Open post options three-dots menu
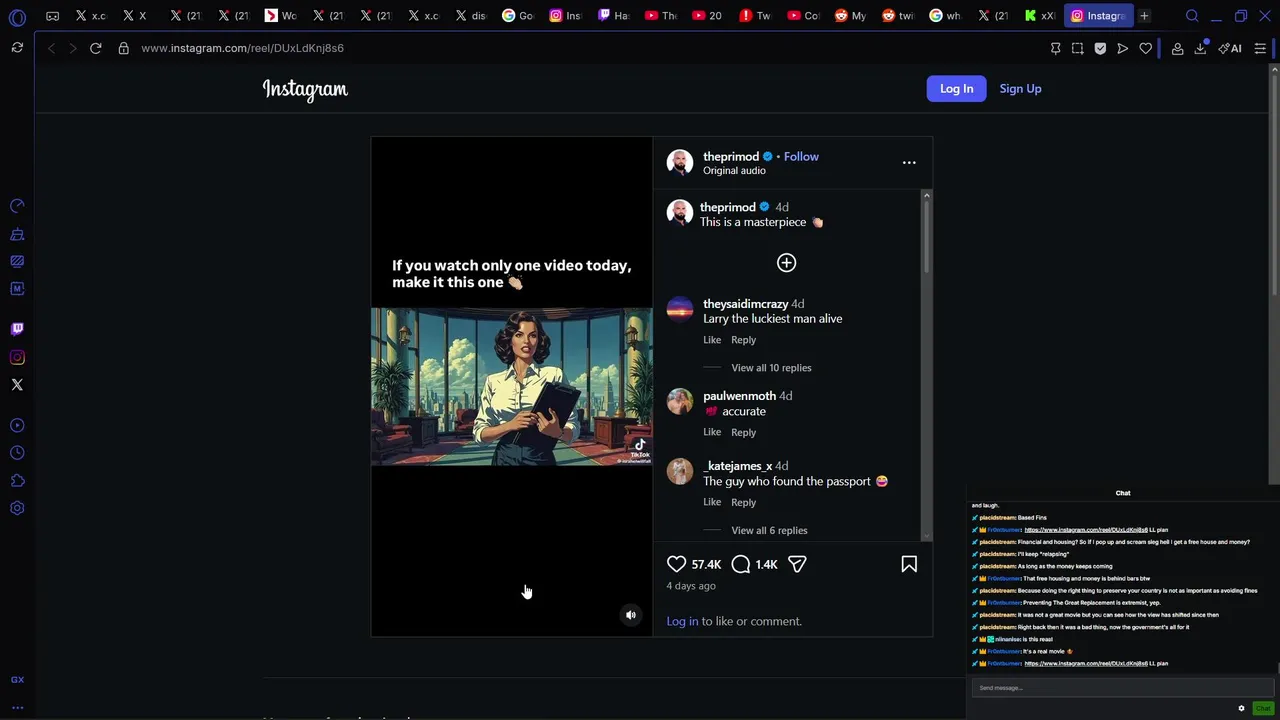 tap(909, 162)
